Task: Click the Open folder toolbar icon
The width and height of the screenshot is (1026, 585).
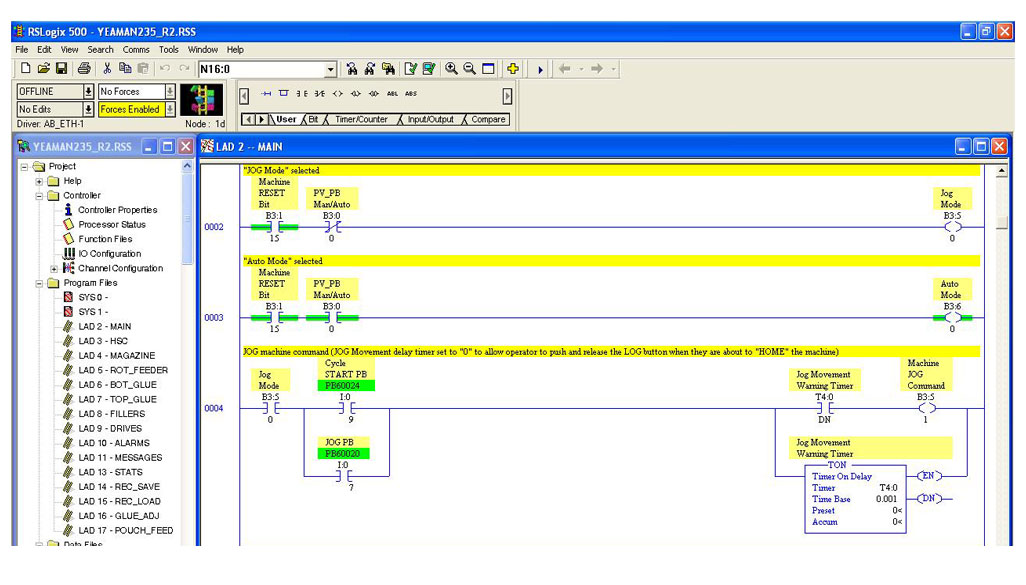Action: (x=43, y=69)
